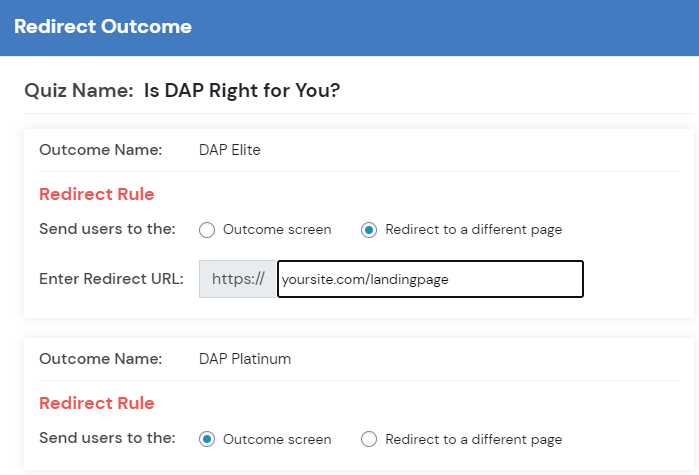
Task: Click 'Send users to the:' label under DAP Platinum
Action: tap(107, 438)
